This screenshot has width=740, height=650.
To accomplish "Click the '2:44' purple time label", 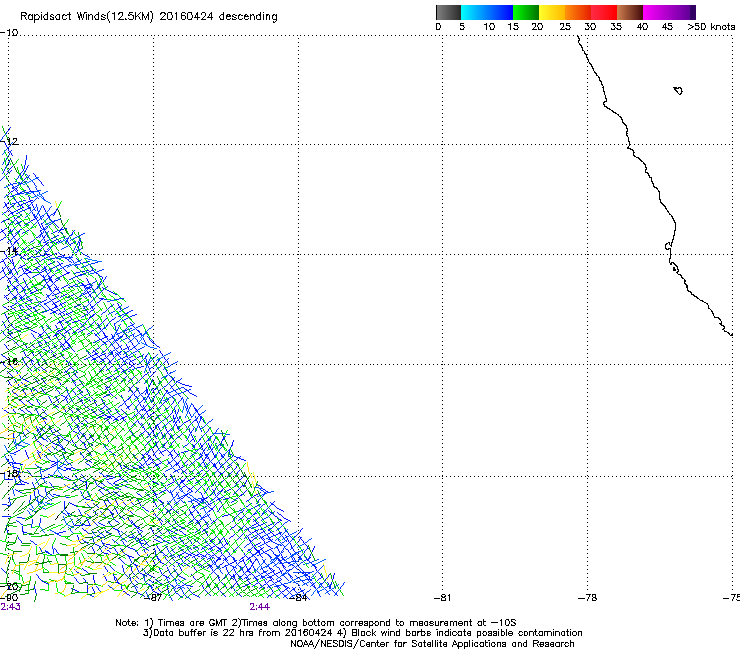I will click(260, 607).
